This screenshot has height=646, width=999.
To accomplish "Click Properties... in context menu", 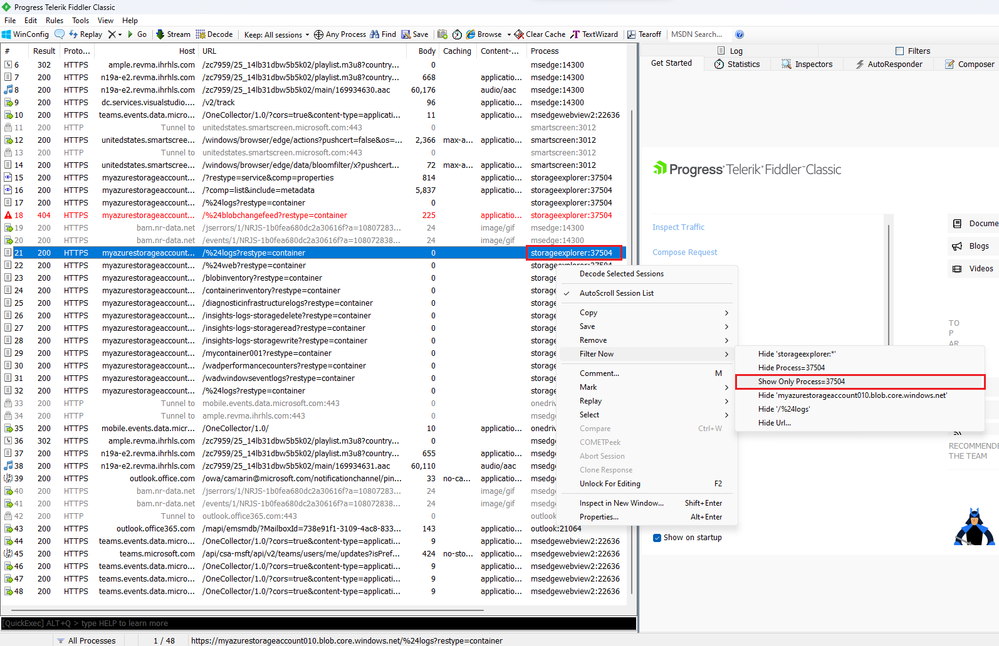I will coord(647,517).
